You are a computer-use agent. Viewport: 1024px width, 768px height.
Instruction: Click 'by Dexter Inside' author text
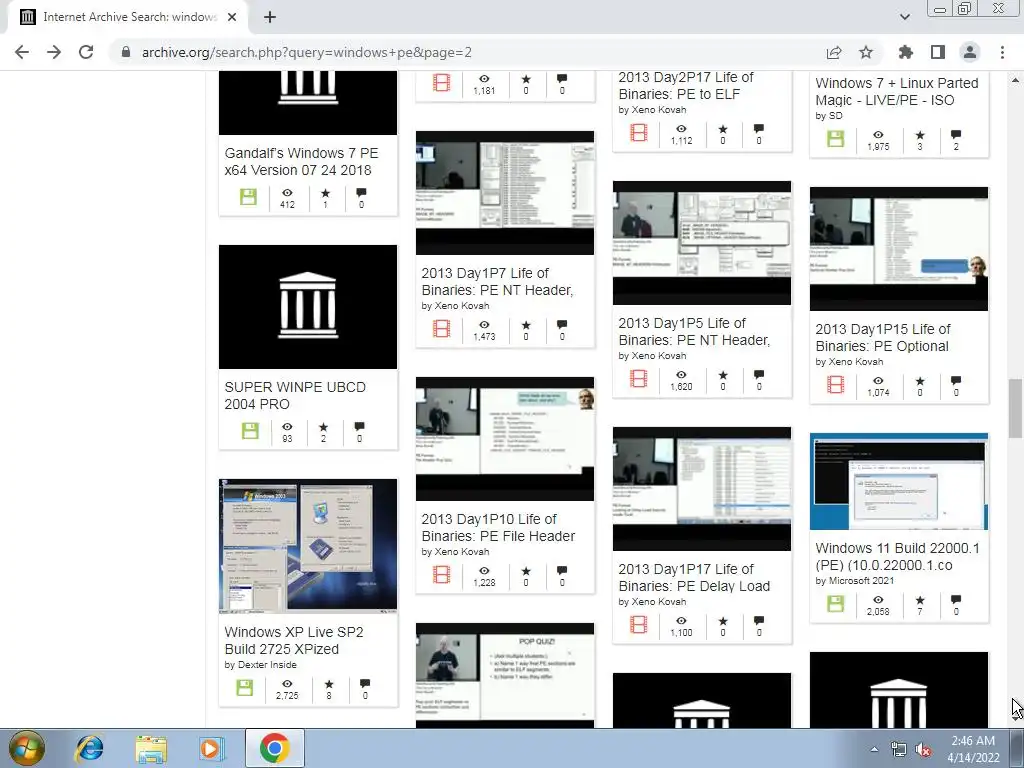click(x=261, y=665)
